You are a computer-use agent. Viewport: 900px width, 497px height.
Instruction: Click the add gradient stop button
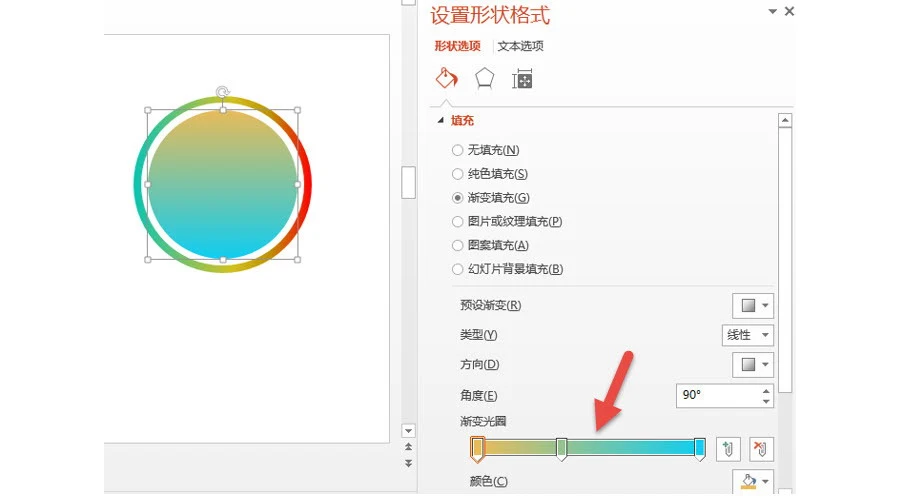[x=728, y=449]
